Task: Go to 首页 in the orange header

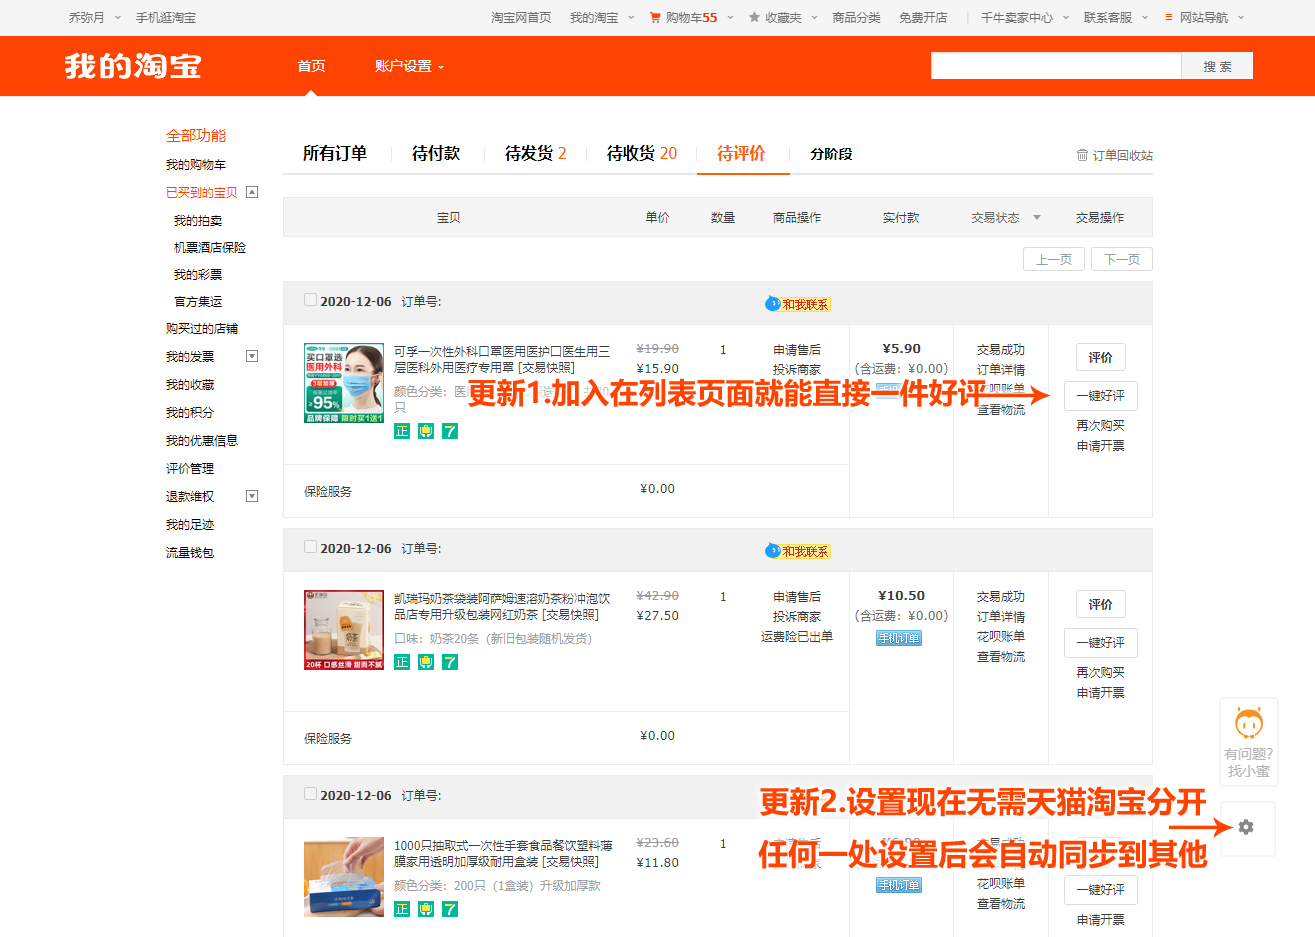Action: click(311, 66)
